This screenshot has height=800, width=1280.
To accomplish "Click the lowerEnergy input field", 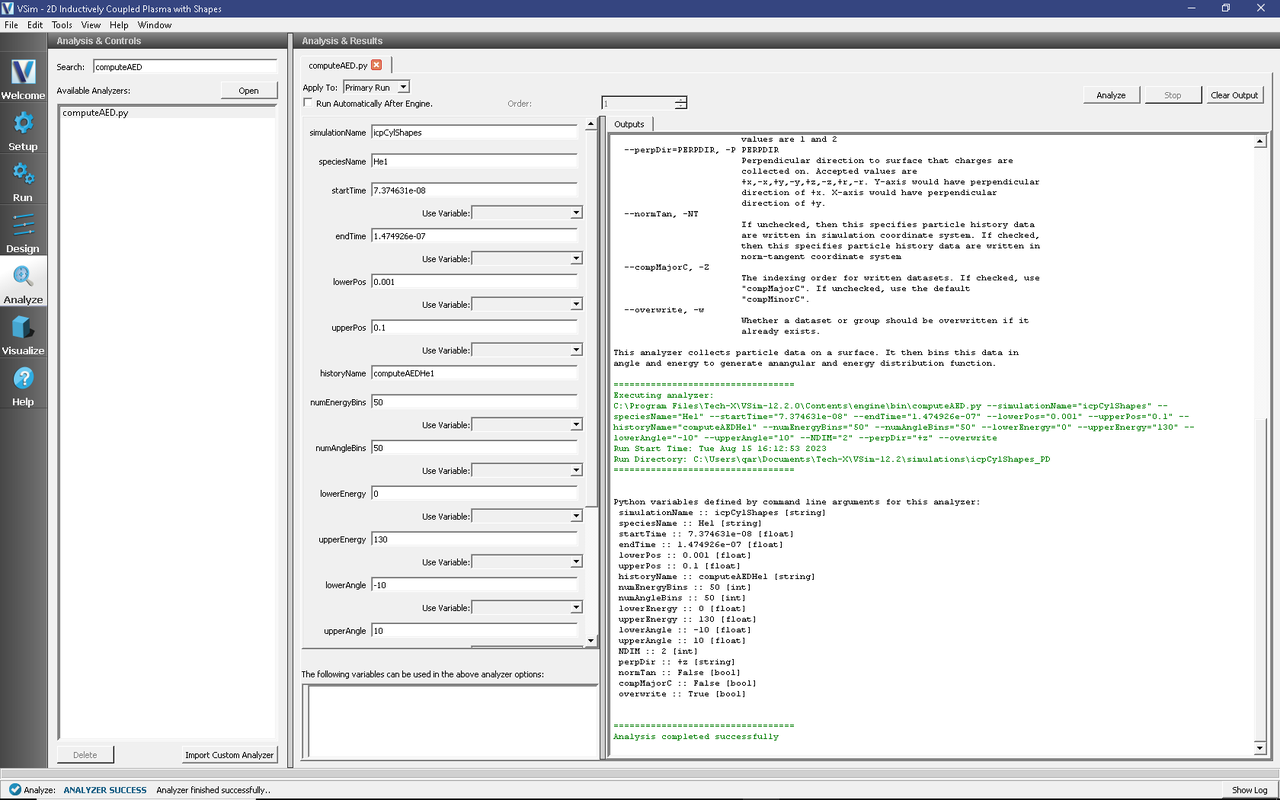I will click(474, 494).
